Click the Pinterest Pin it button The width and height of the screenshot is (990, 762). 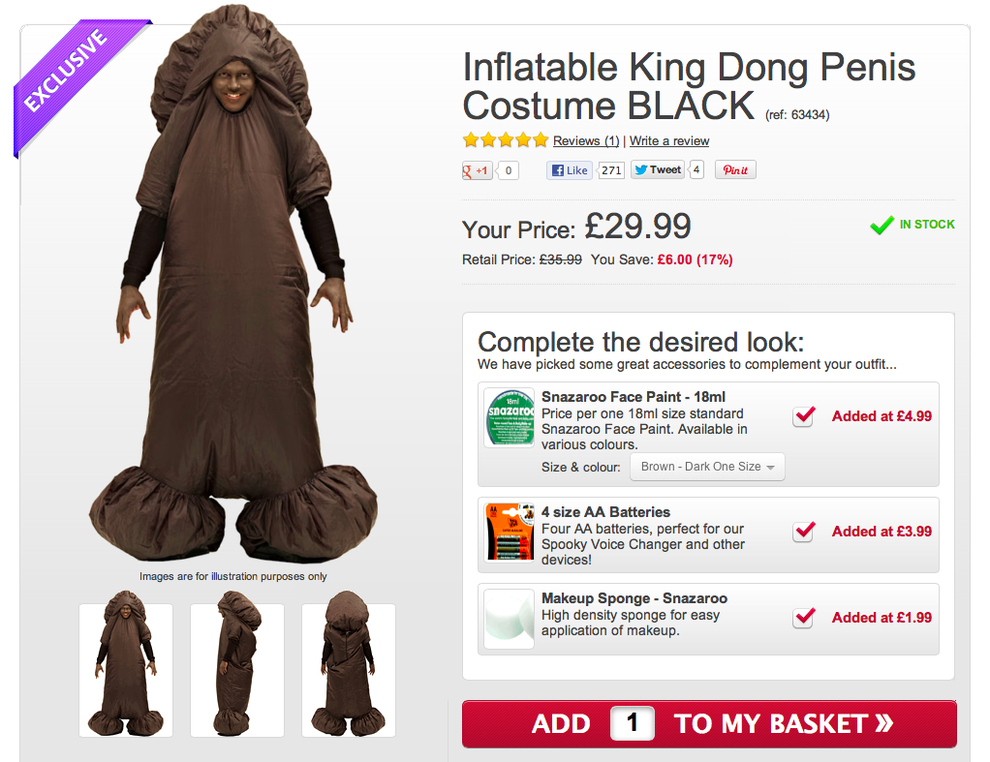pyautogui.click(x=735, y=171)
